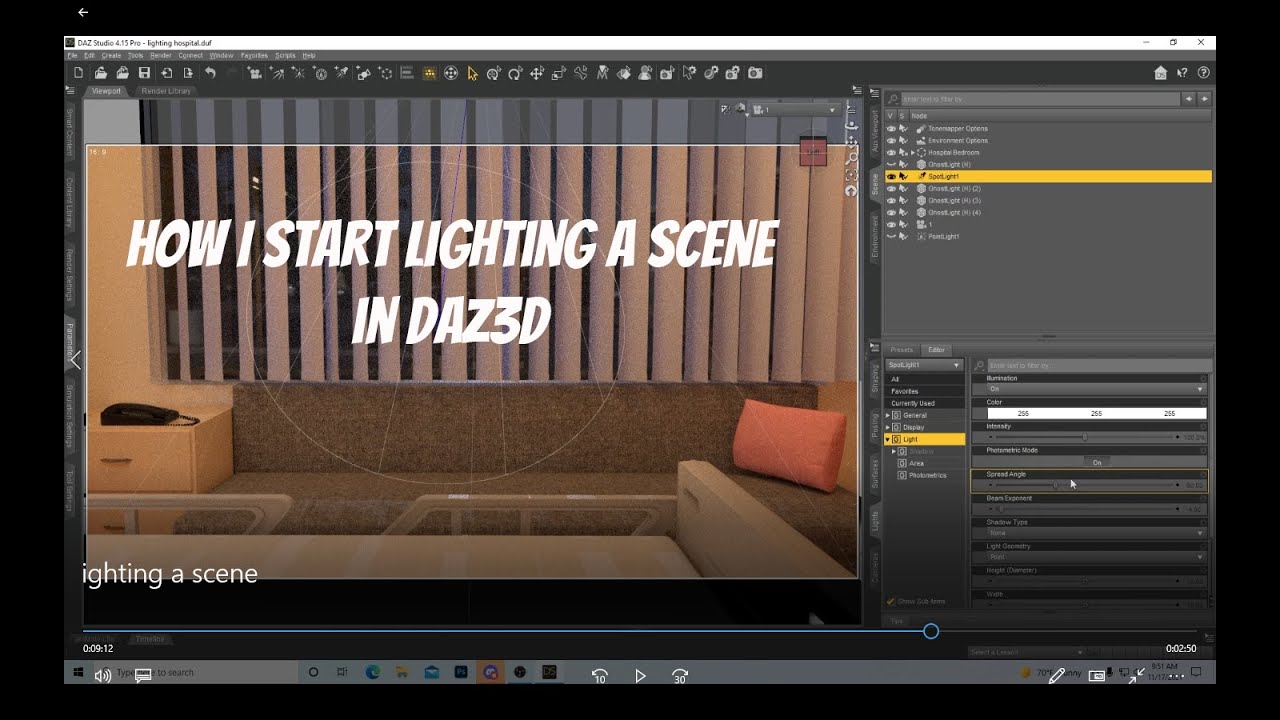Viewport: 1280px width, 720px height.
Task: Skip back 10 seconds in video player
Action: coord(600,675)
